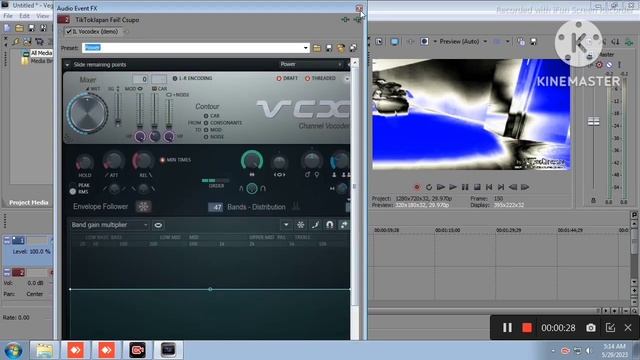Open Slide remaining points menu arrow
This screenshot has width=640, height=360.
pos(67,65)
